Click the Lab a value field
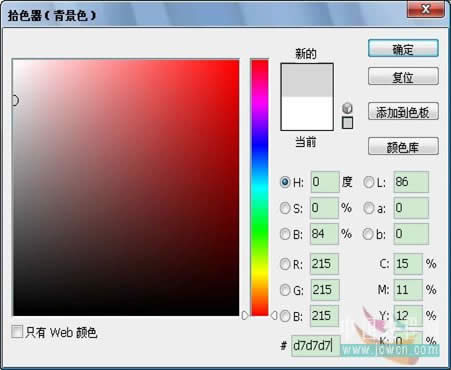Viewport: 451px width, 370px height. coord(411,208)
